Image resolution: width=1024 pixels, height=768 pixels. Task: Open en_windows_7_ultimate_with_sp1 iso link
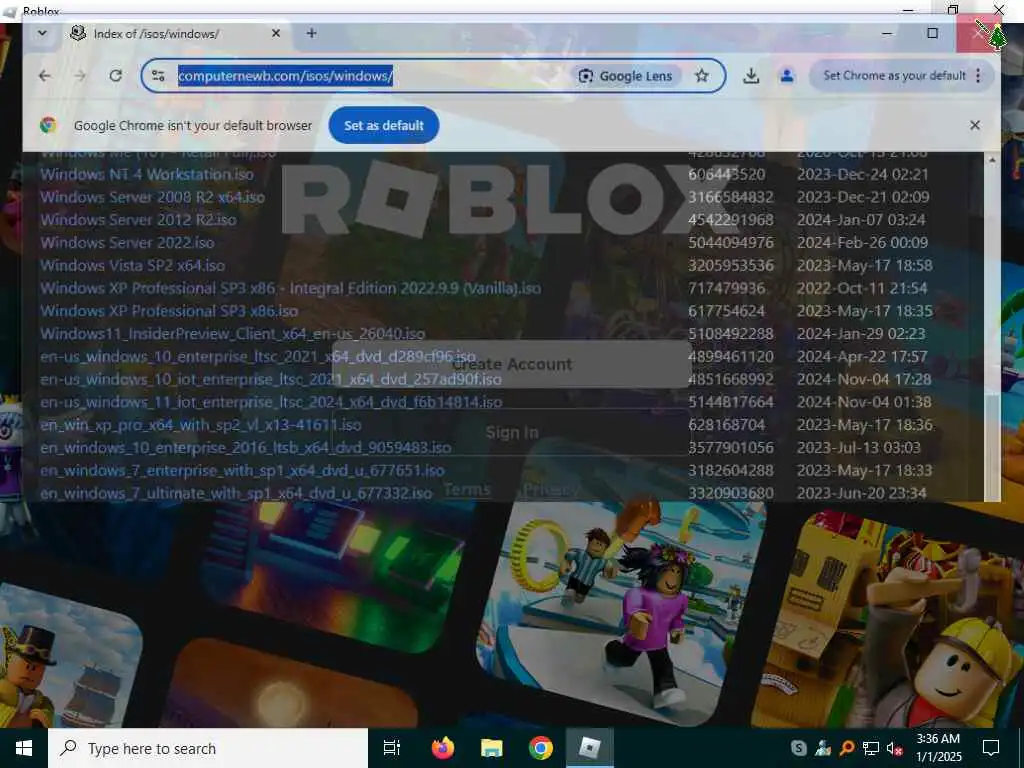tap(236, 493)
